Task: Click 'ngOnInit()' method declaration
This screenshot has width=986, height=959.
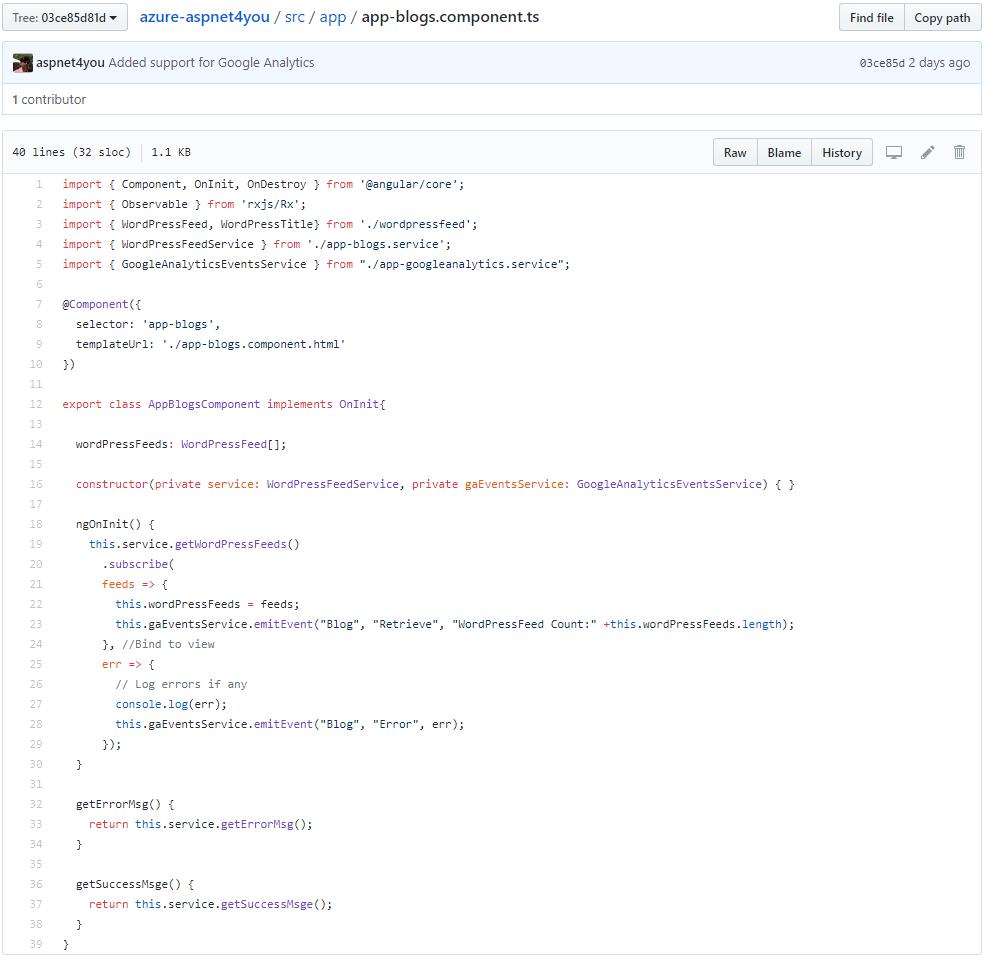Action: click(x=108, y=524)
